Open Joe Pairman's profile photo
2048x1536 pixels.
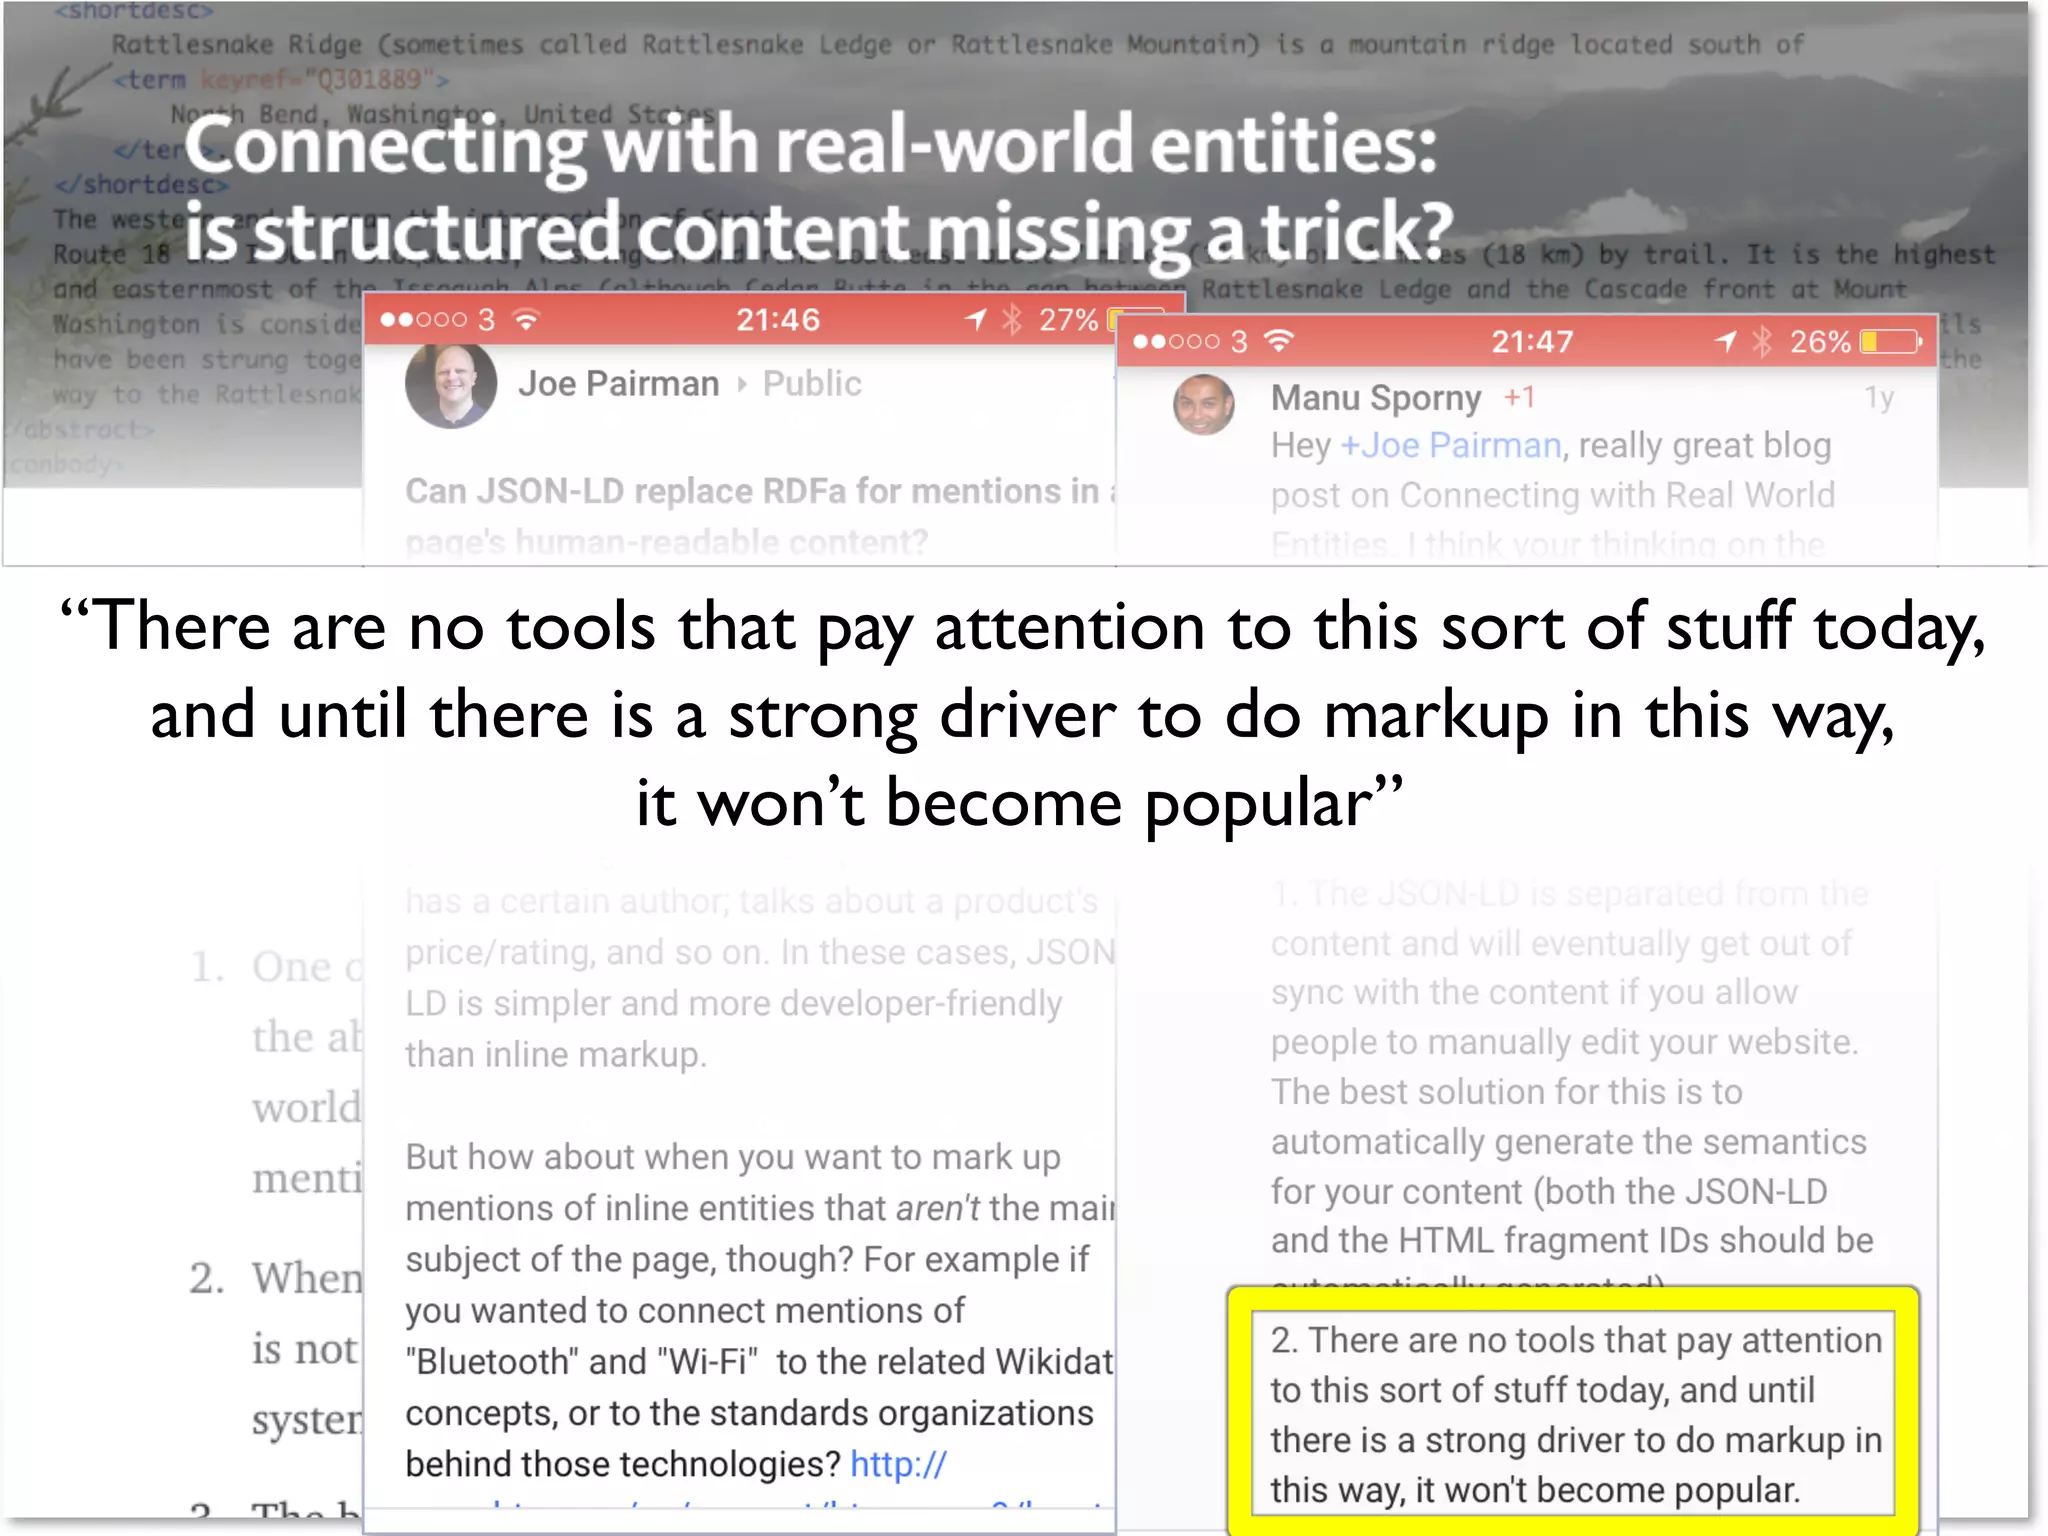(451, 386)
